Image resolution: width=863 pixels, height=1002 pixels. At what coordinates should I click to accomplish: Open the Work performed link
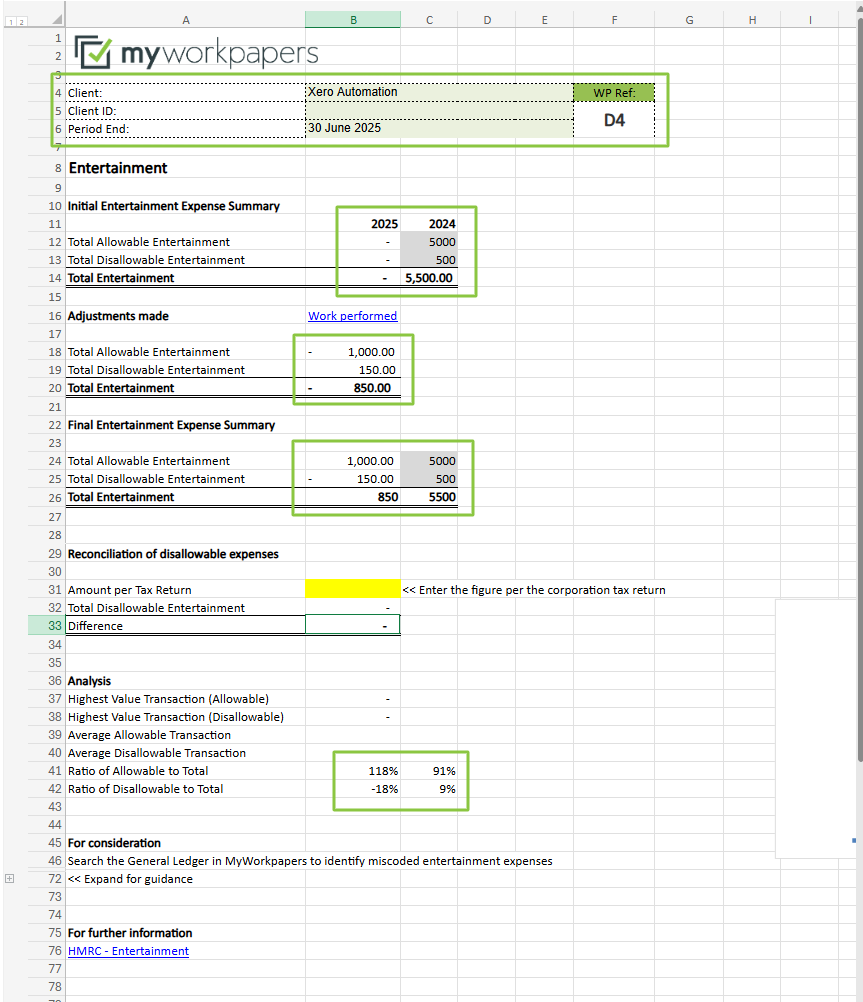(352, 316)
